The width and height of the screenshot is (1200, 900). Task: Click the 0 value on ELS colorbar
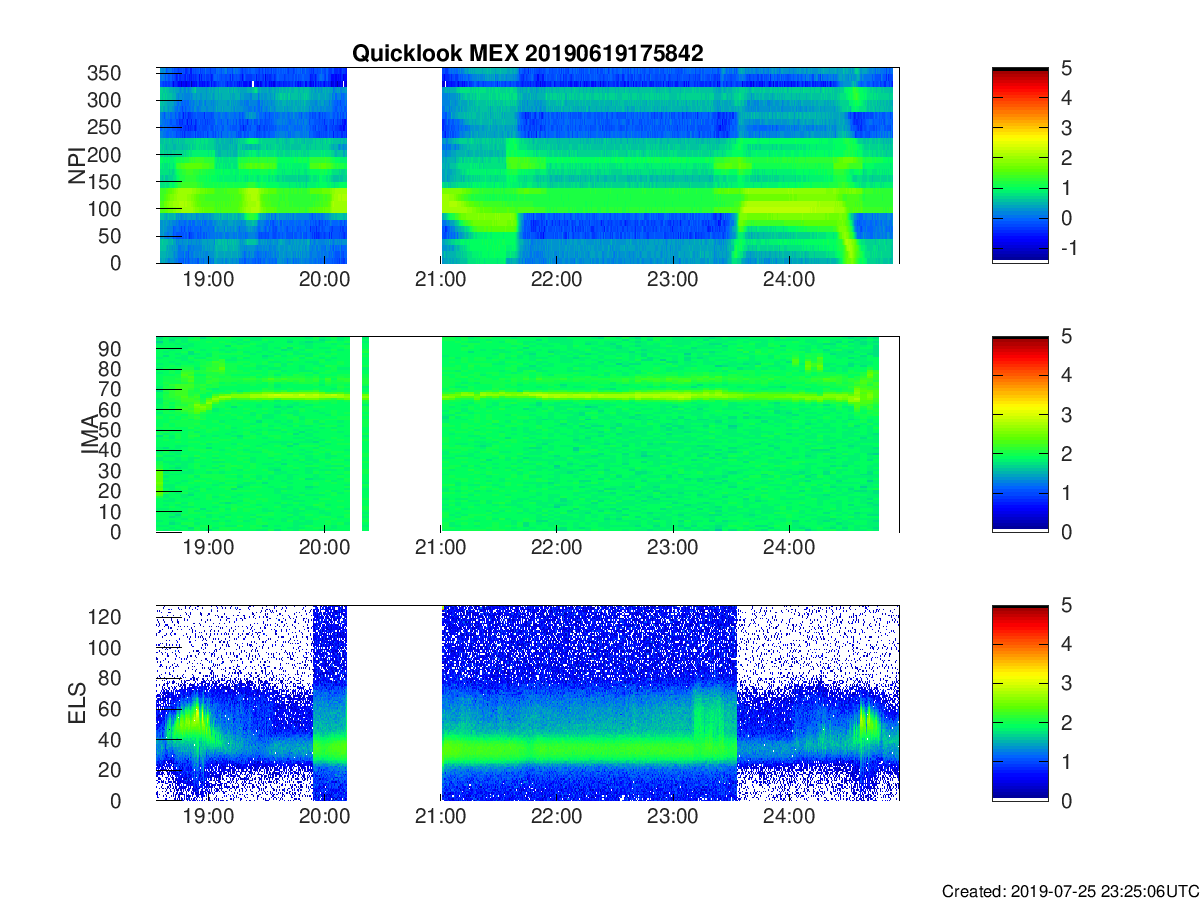[1066, 801]
